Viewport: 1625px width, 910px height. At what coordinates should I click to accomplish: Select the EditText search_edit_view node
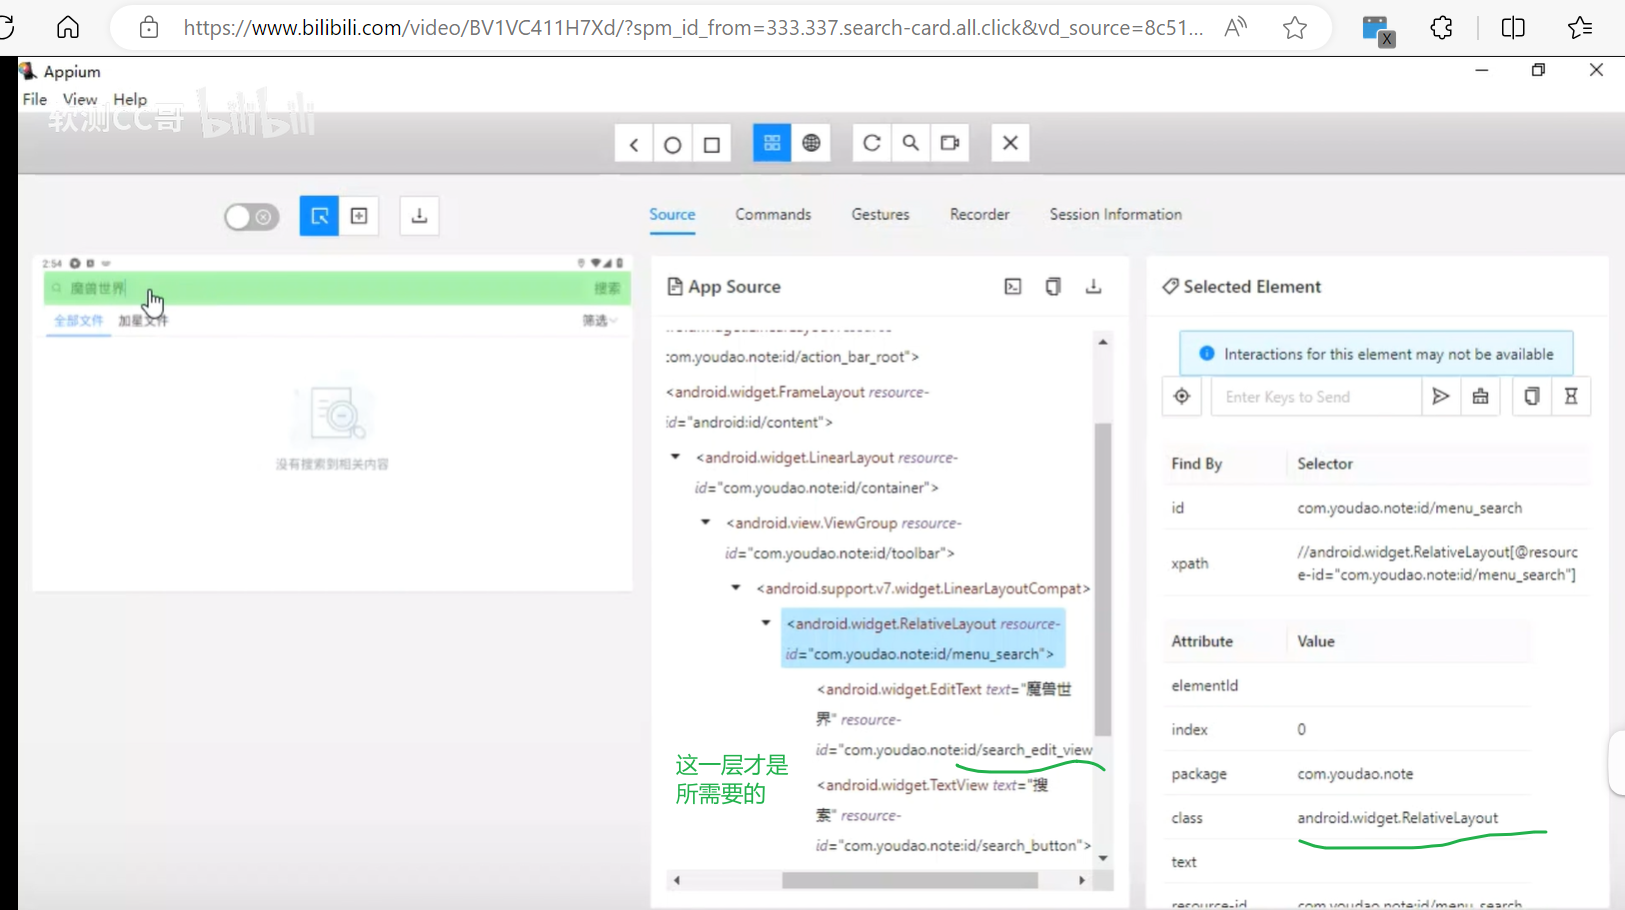point(954,719)
